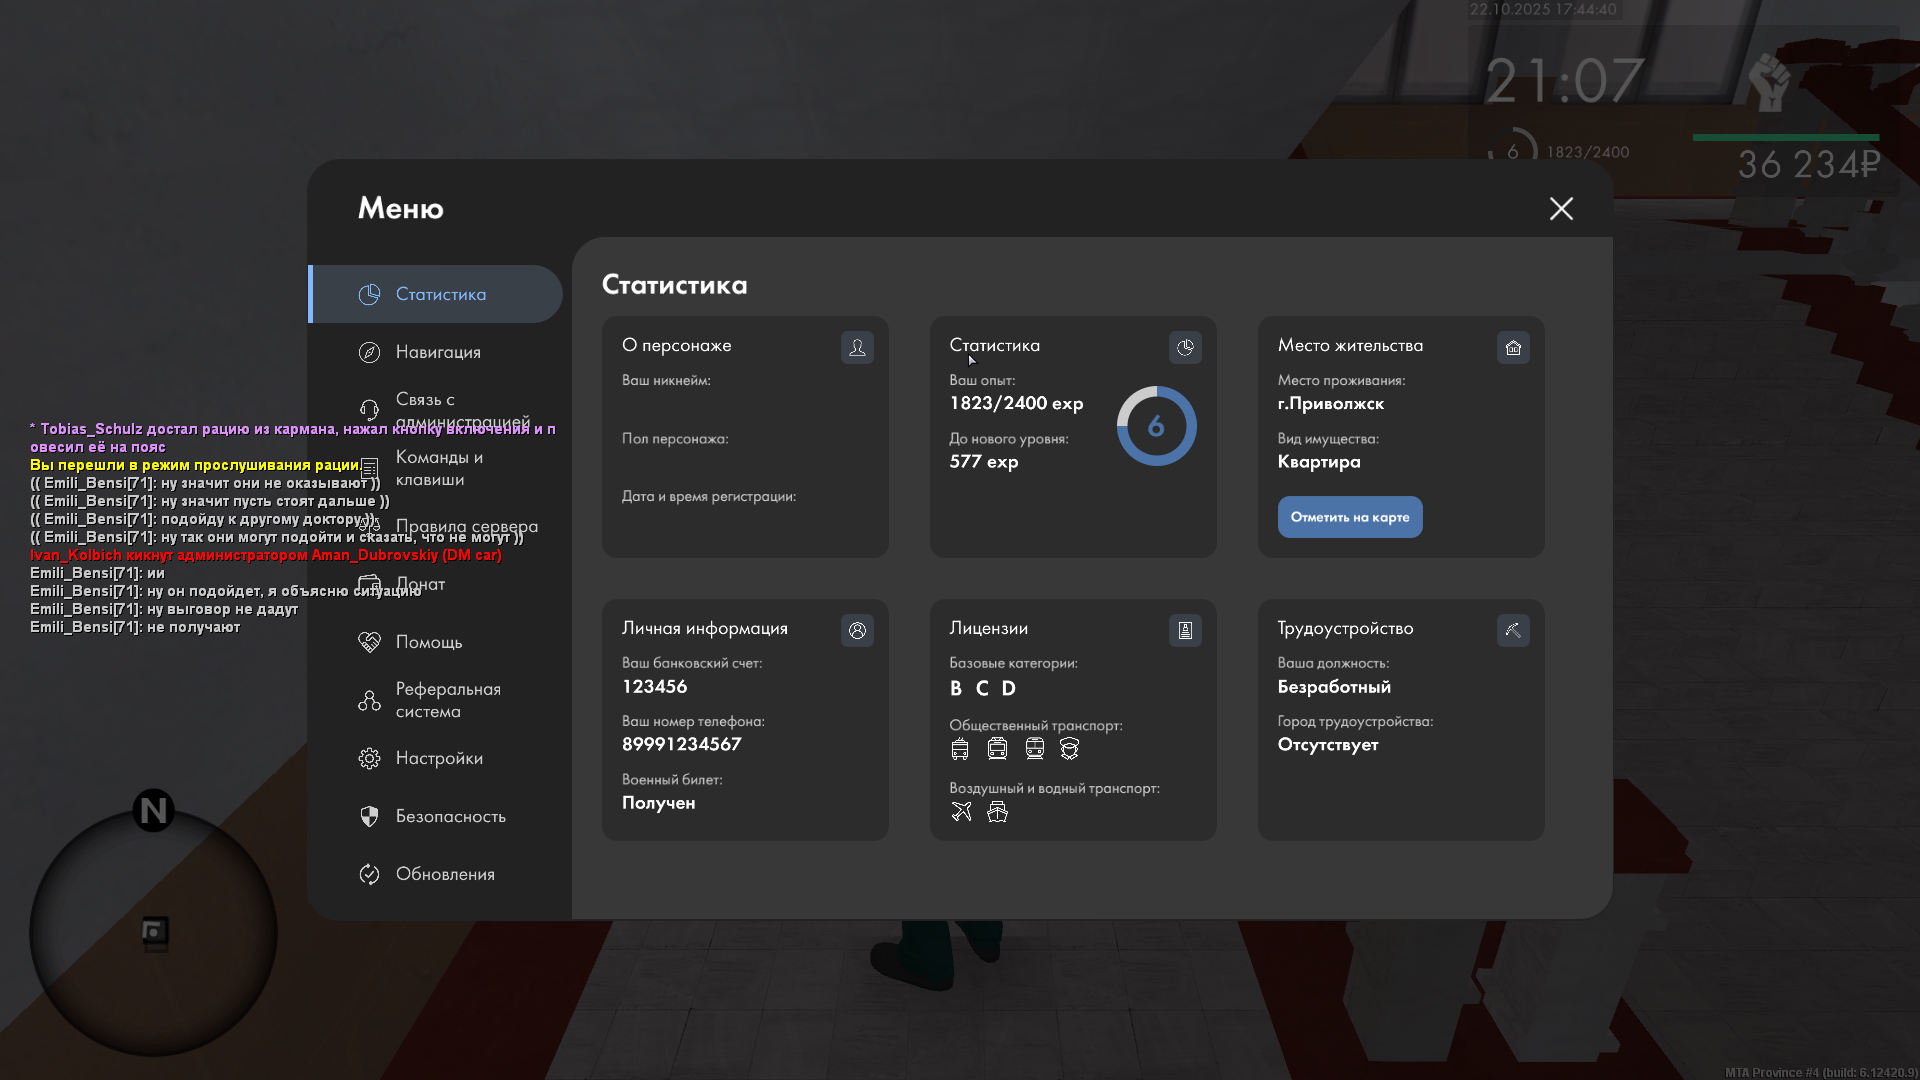Click the airplane license icon
Image resolution: width=1920 pixels, height=1080 pixels.
click(961, 812)
